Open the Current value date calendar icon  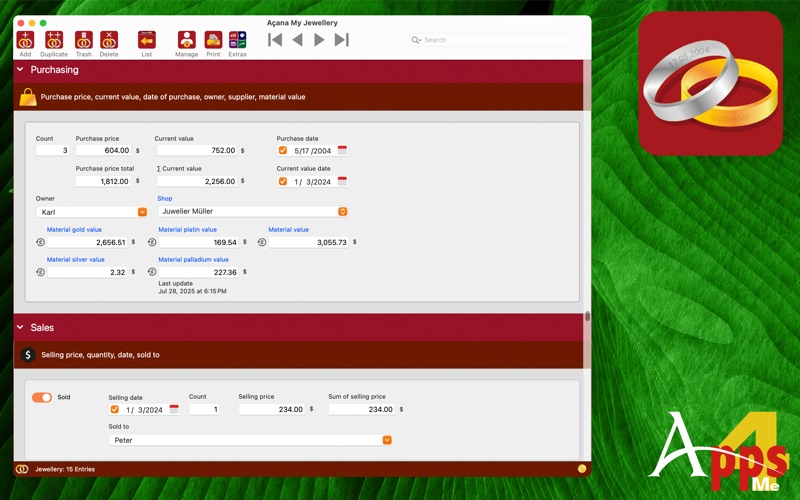tap(342, 181)
